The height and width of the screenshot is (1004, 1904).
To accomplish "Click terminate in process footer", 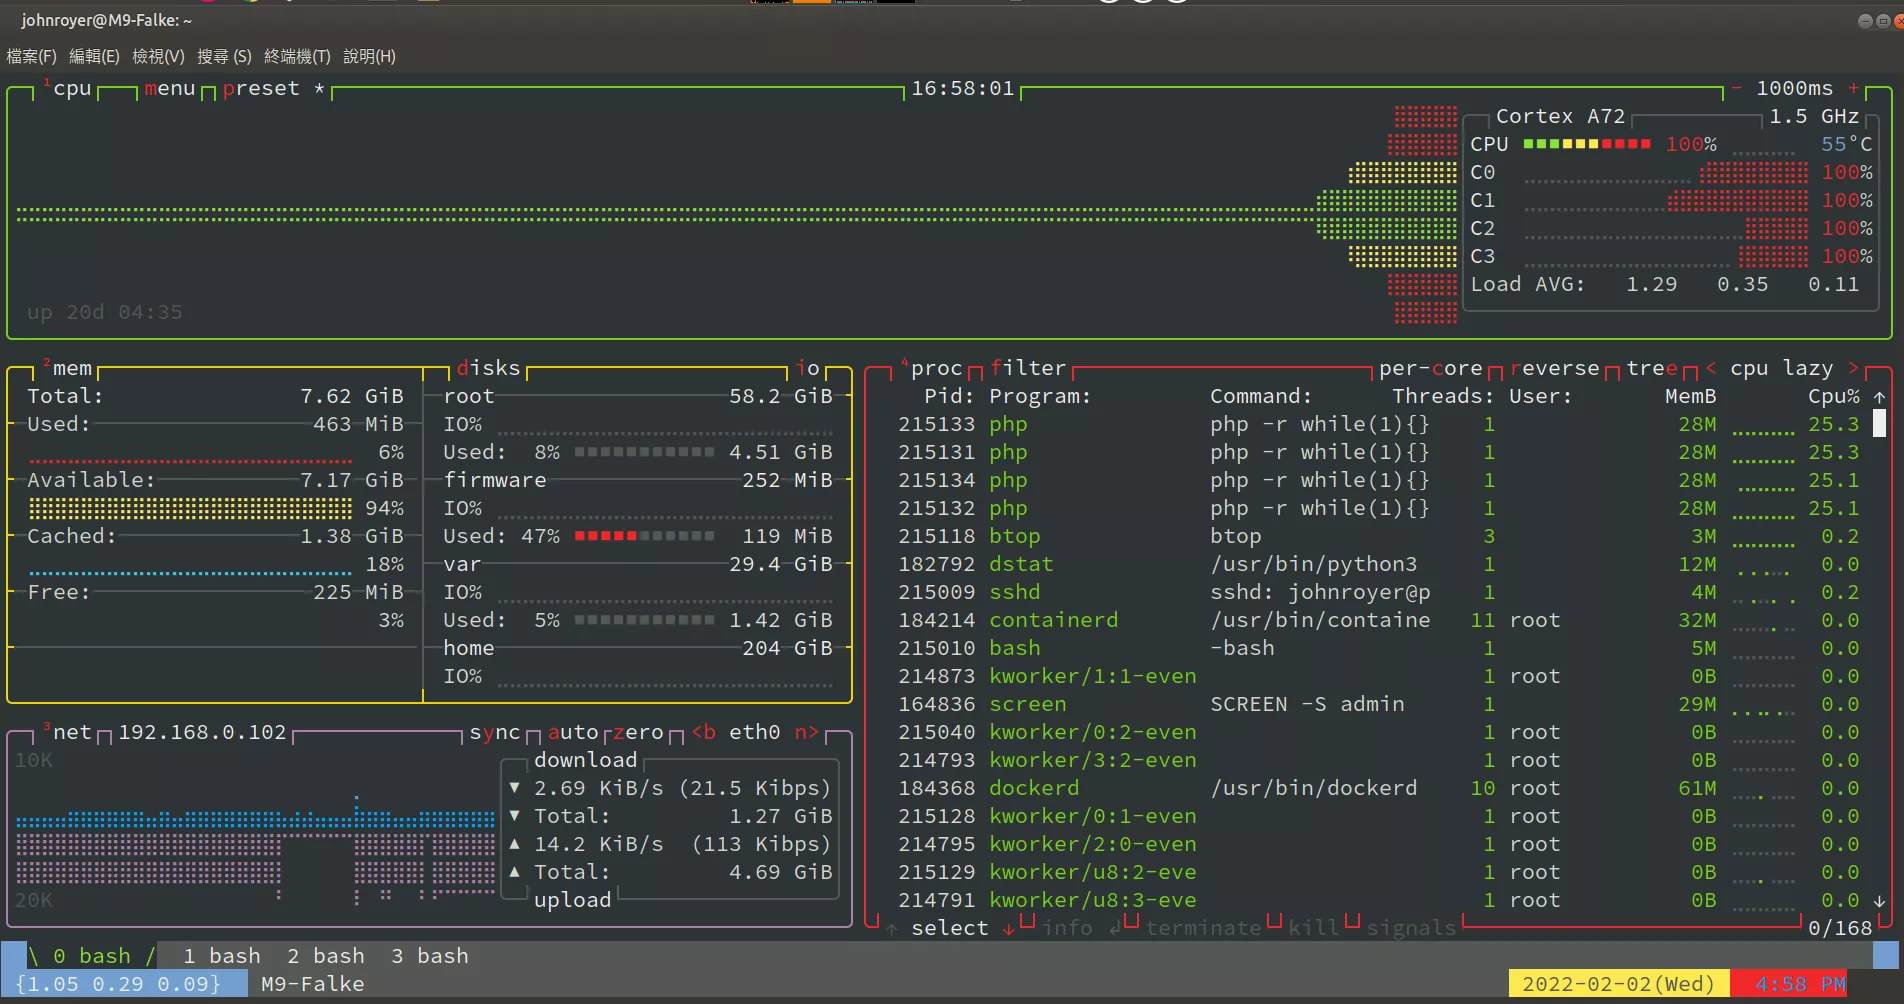I will point(1203,928).
